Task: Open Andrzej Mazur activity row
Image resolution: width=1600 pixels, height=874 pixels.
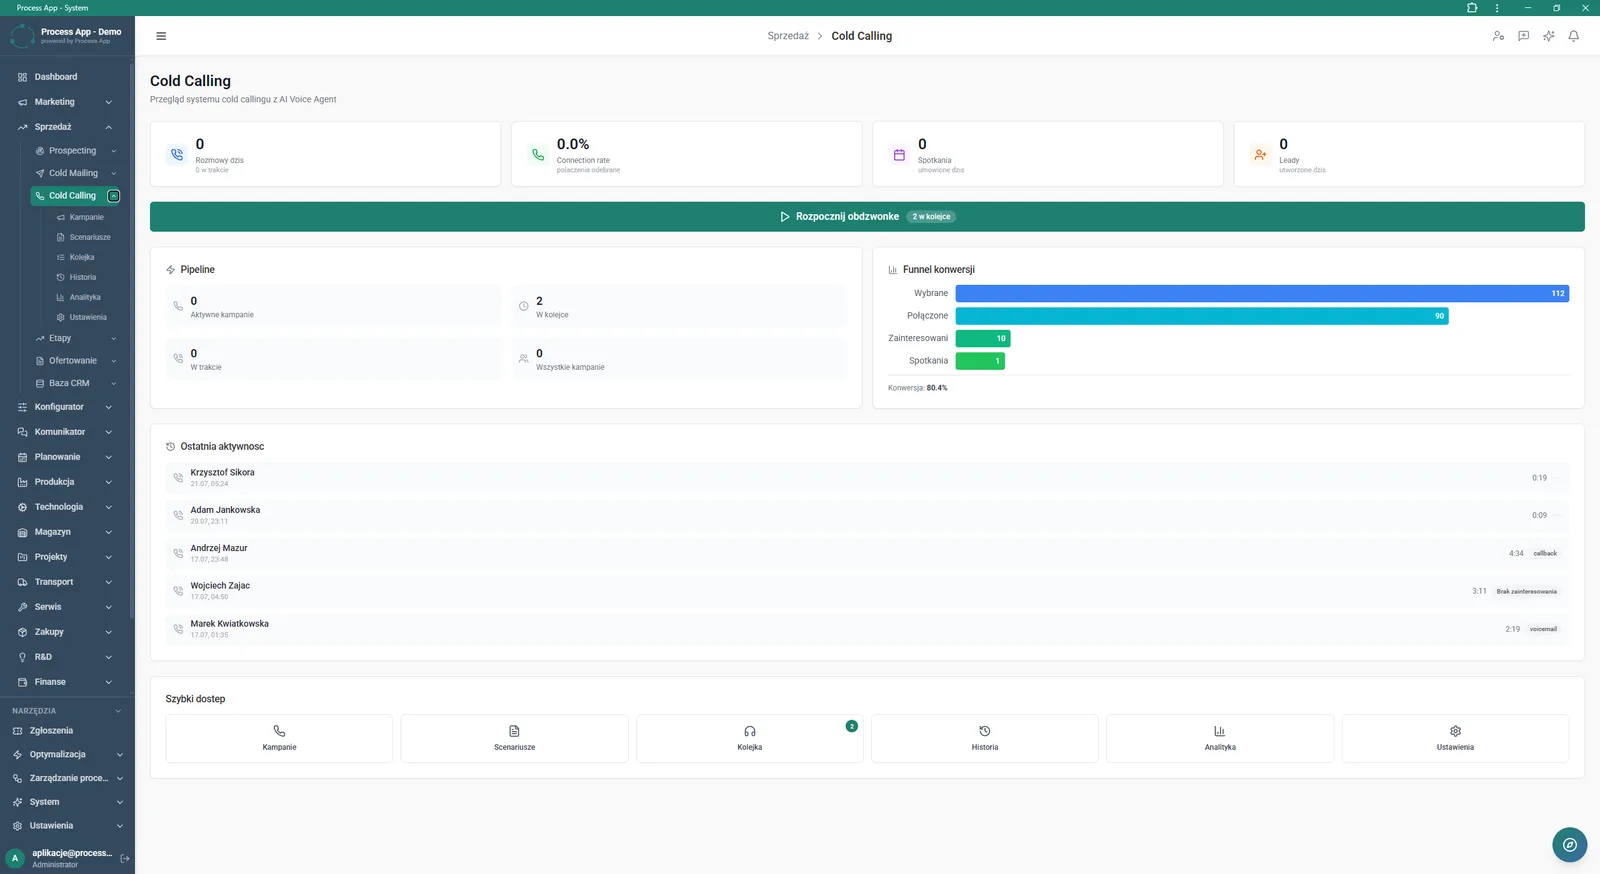Action: pos(867,553)
